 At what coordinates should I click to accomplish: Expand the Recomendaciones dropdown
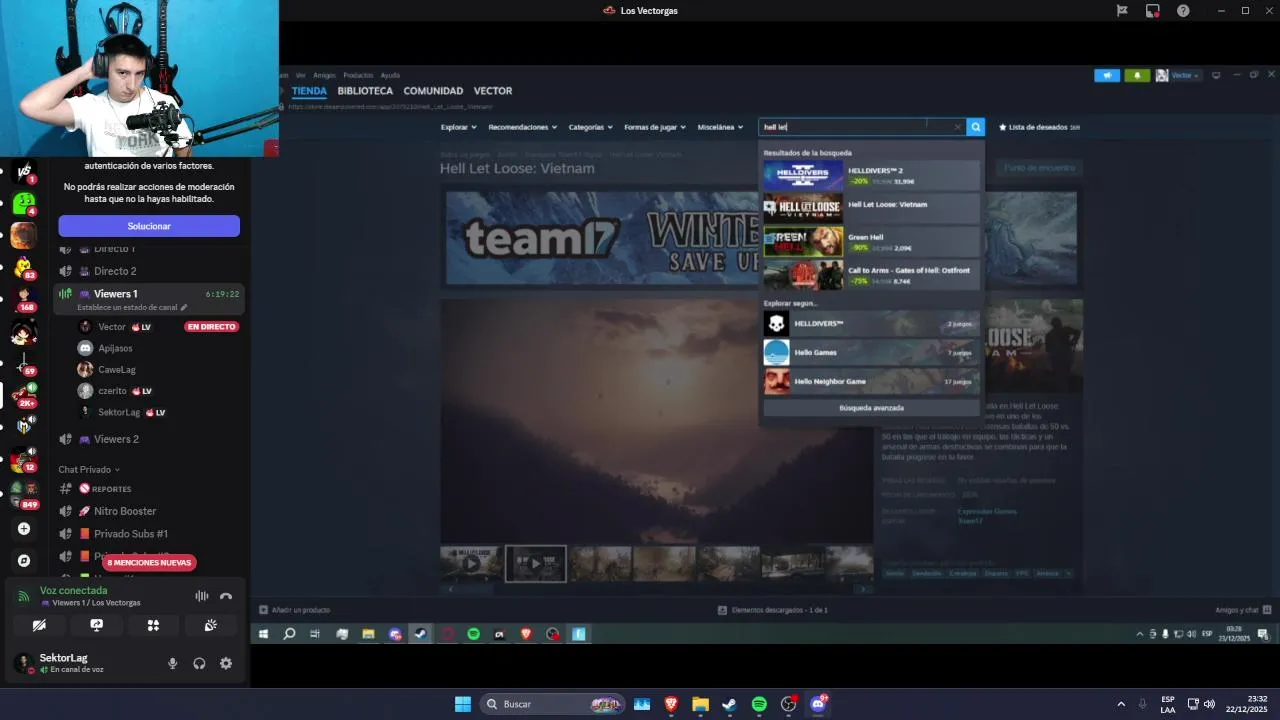pos(523,127)
